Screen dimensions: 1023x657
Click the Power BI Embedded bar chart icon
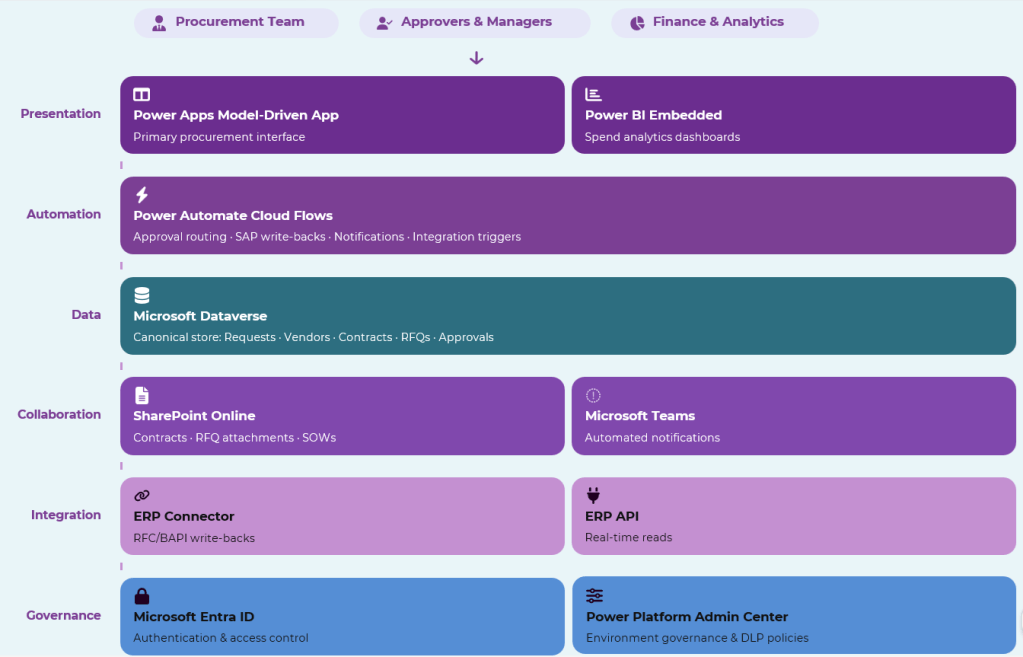[x=593, y=95]
